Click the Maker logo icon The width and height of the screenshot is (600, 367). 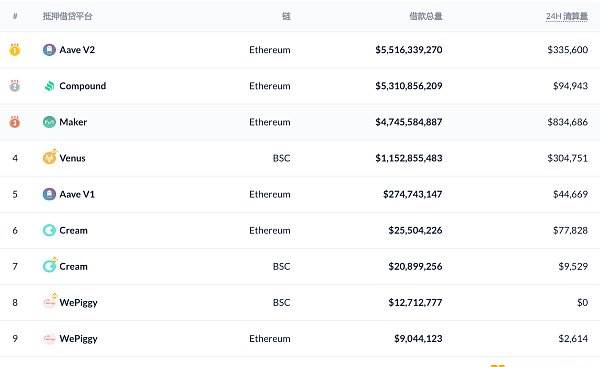click(49, 122)
